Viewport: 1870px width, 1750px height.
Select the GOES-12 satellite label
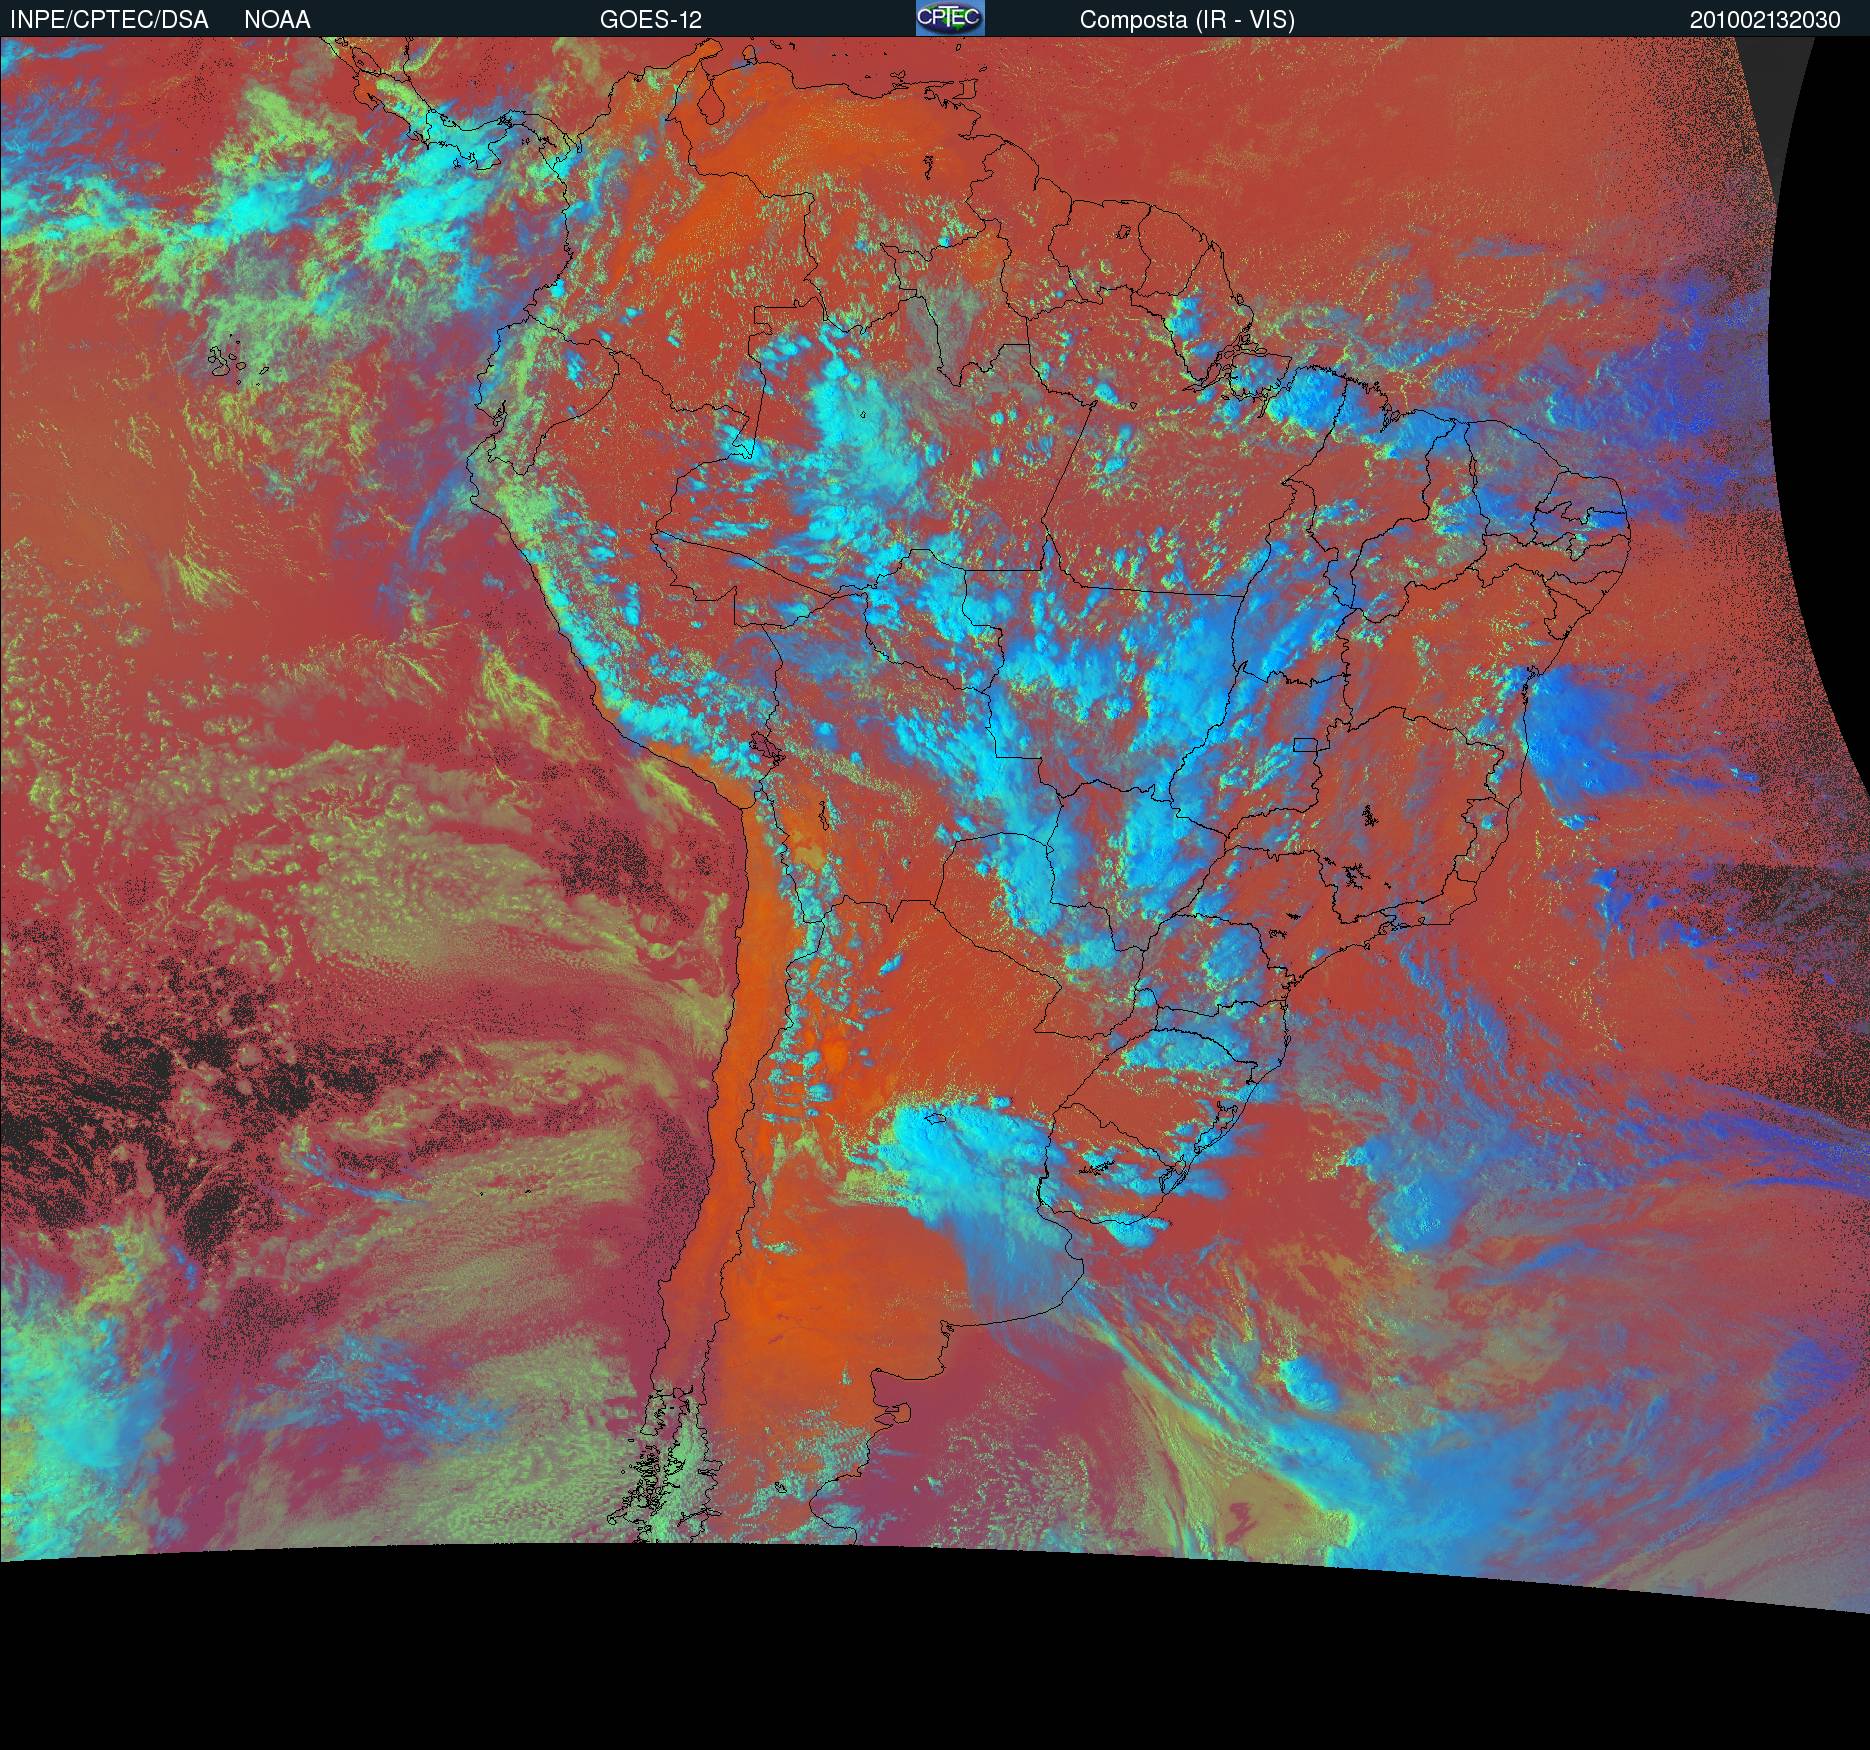(x=650, y=20)
